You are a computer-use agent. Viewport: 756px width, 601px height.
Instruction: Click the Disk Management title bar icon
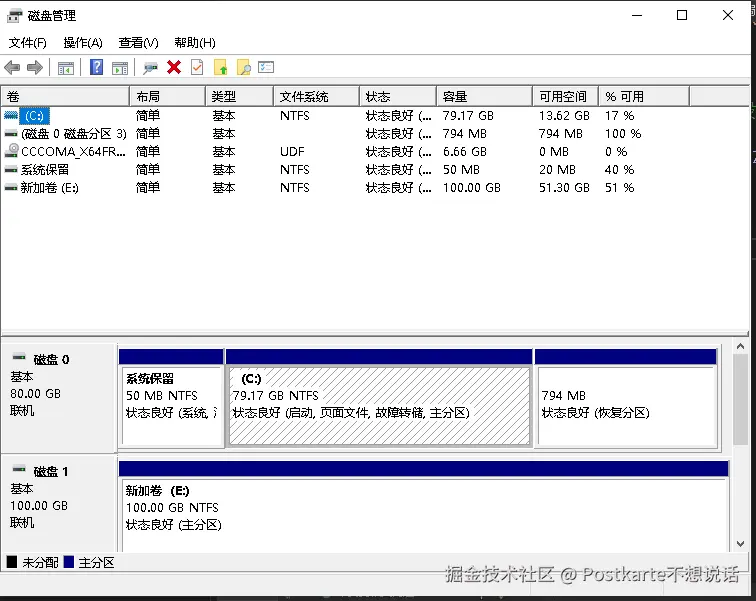pos(15,16)
